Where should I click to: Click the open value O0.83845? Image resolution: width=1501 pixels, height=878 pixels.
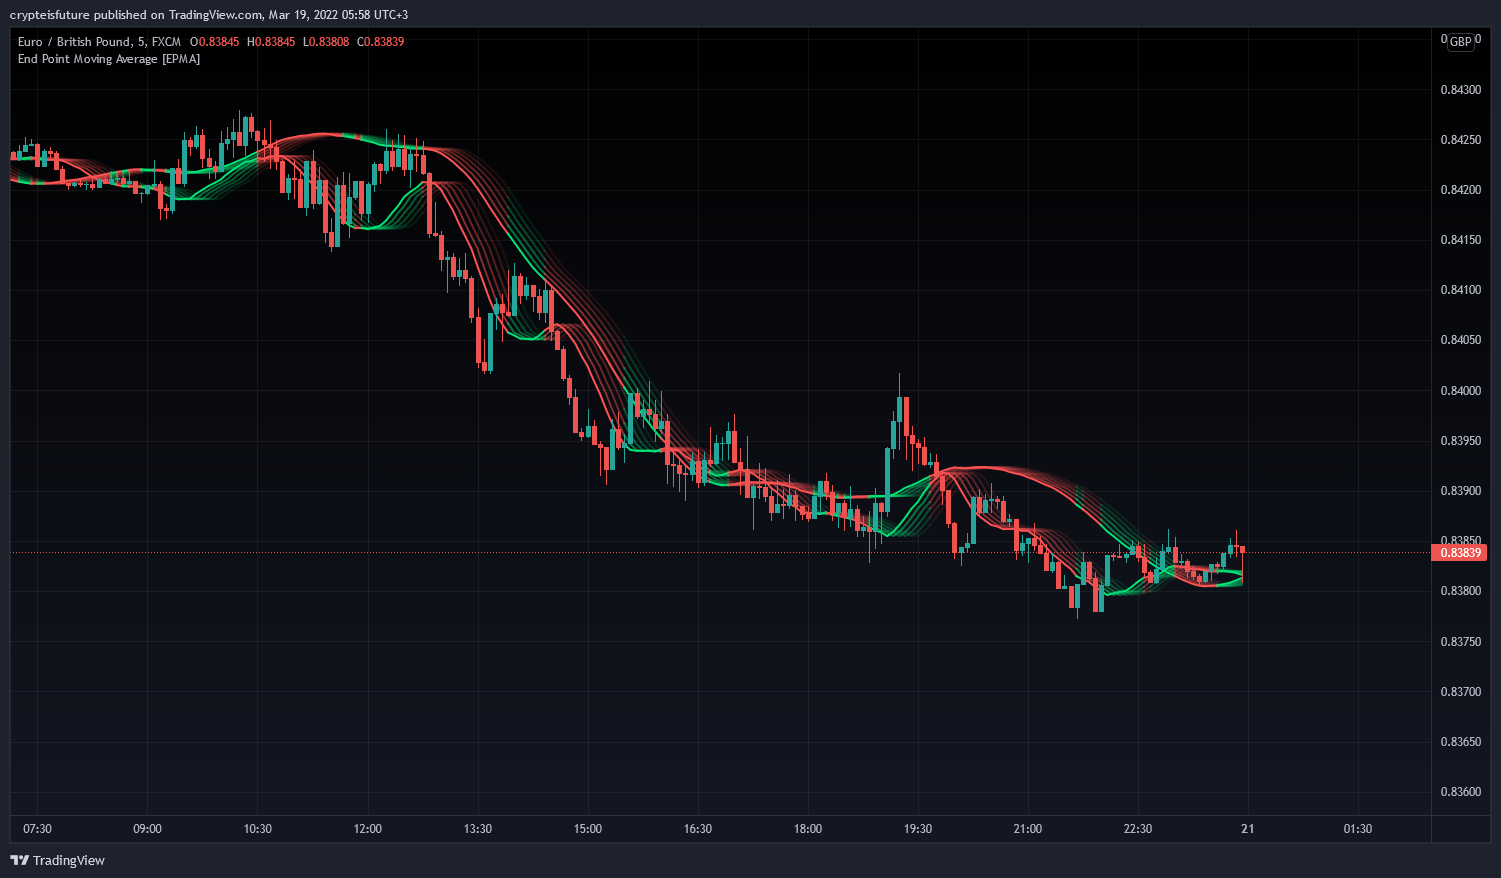[x=214, y=41]
